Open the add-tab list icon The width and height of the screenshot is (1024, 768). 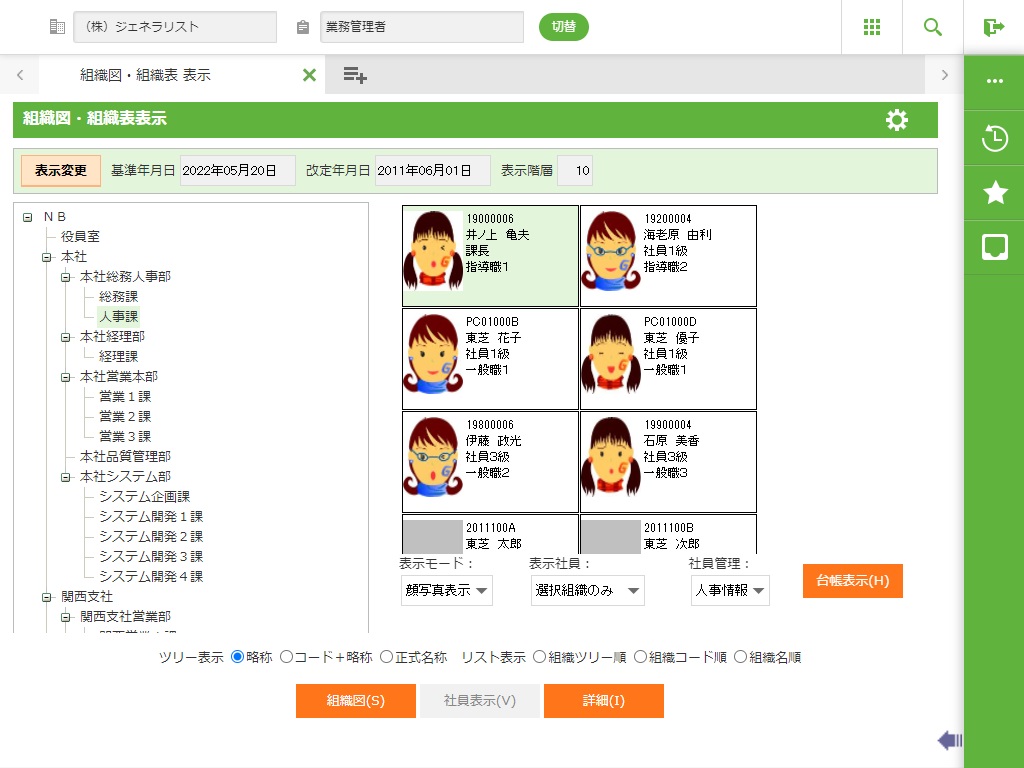coord(355,75)
